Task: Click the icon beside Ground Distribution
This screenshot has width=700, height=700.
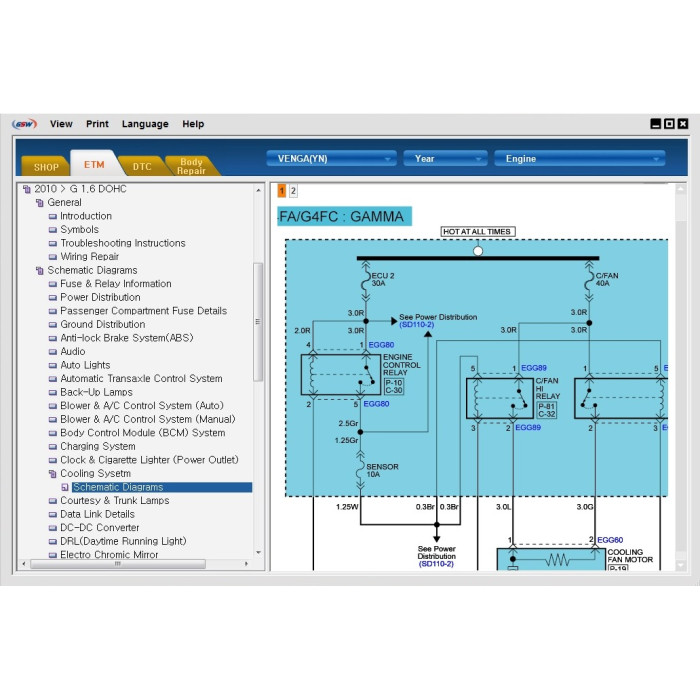Action: [53, 325]
